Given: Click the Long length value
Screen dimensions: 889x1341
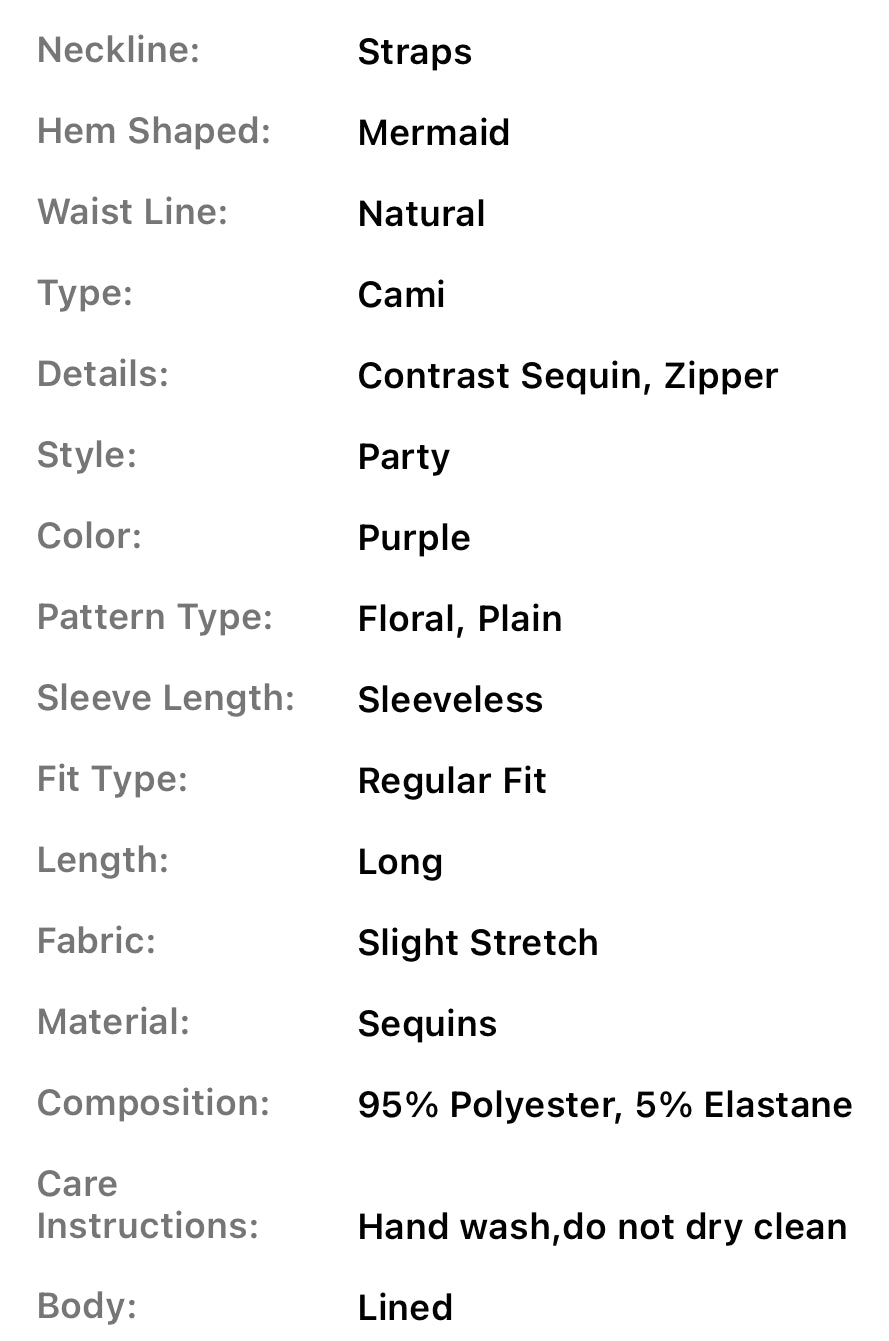Looking at the screenshot, I should tap(400, 862).
